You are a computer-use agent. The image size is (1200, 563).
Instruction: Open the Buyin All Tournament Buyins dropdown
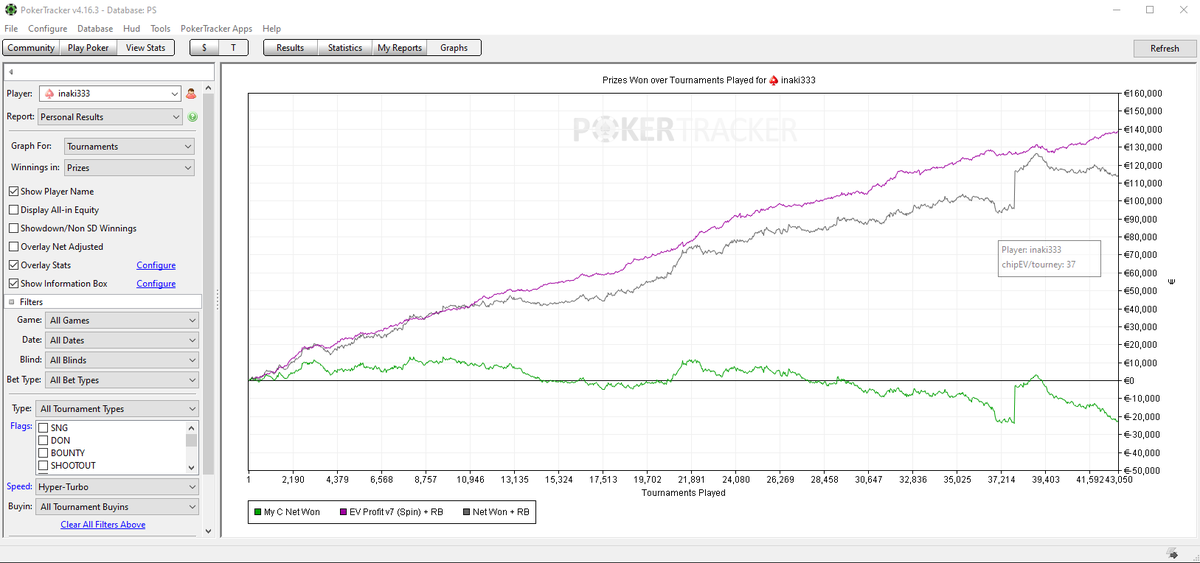click(x=117, y=507)
